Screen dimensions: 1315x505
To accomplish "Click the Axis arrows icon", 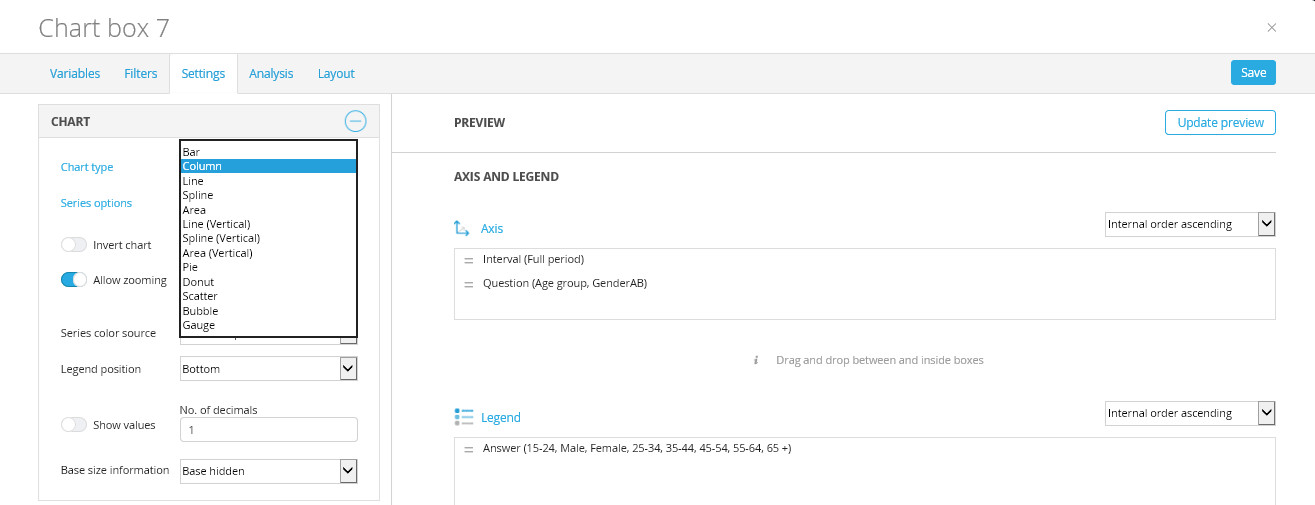I will tap(462, 228).
